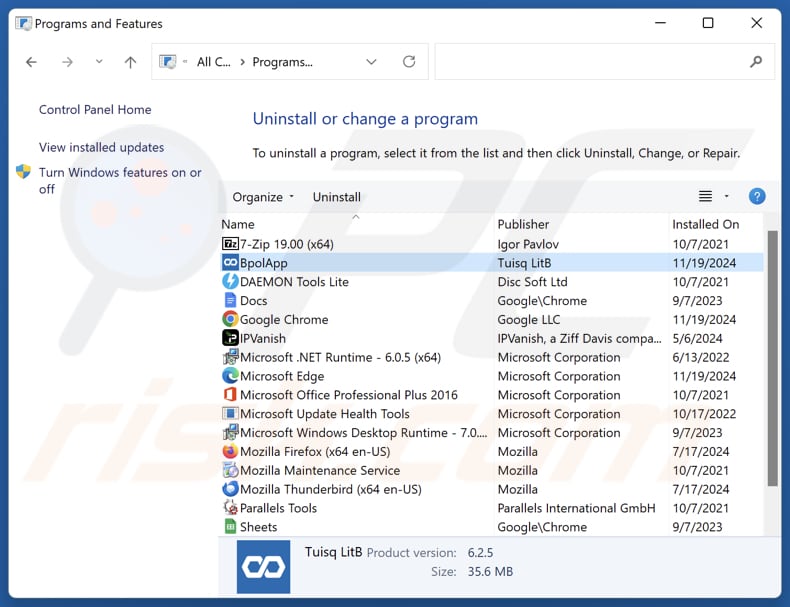The height and width of the screenshot is (607, 790).
Task: Click the Microsoft Update Health Tools icon
Action: pos(230,414)
